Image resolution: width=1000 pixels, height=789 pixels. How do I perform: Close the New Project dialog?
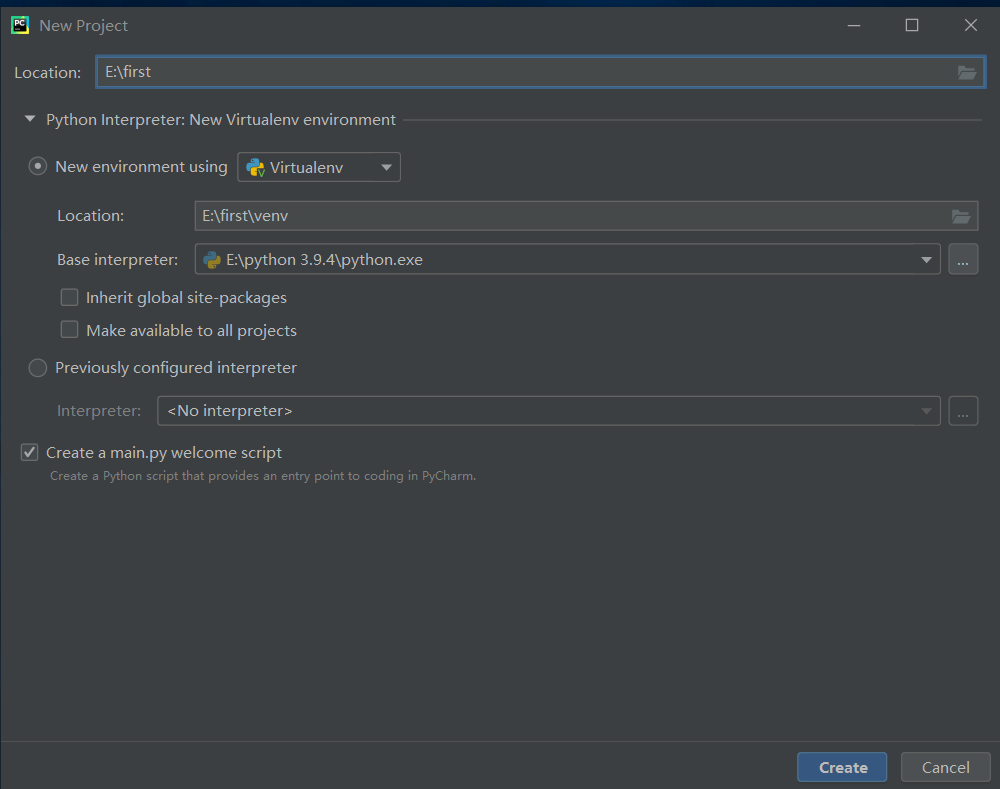click(x=971, y=26)
